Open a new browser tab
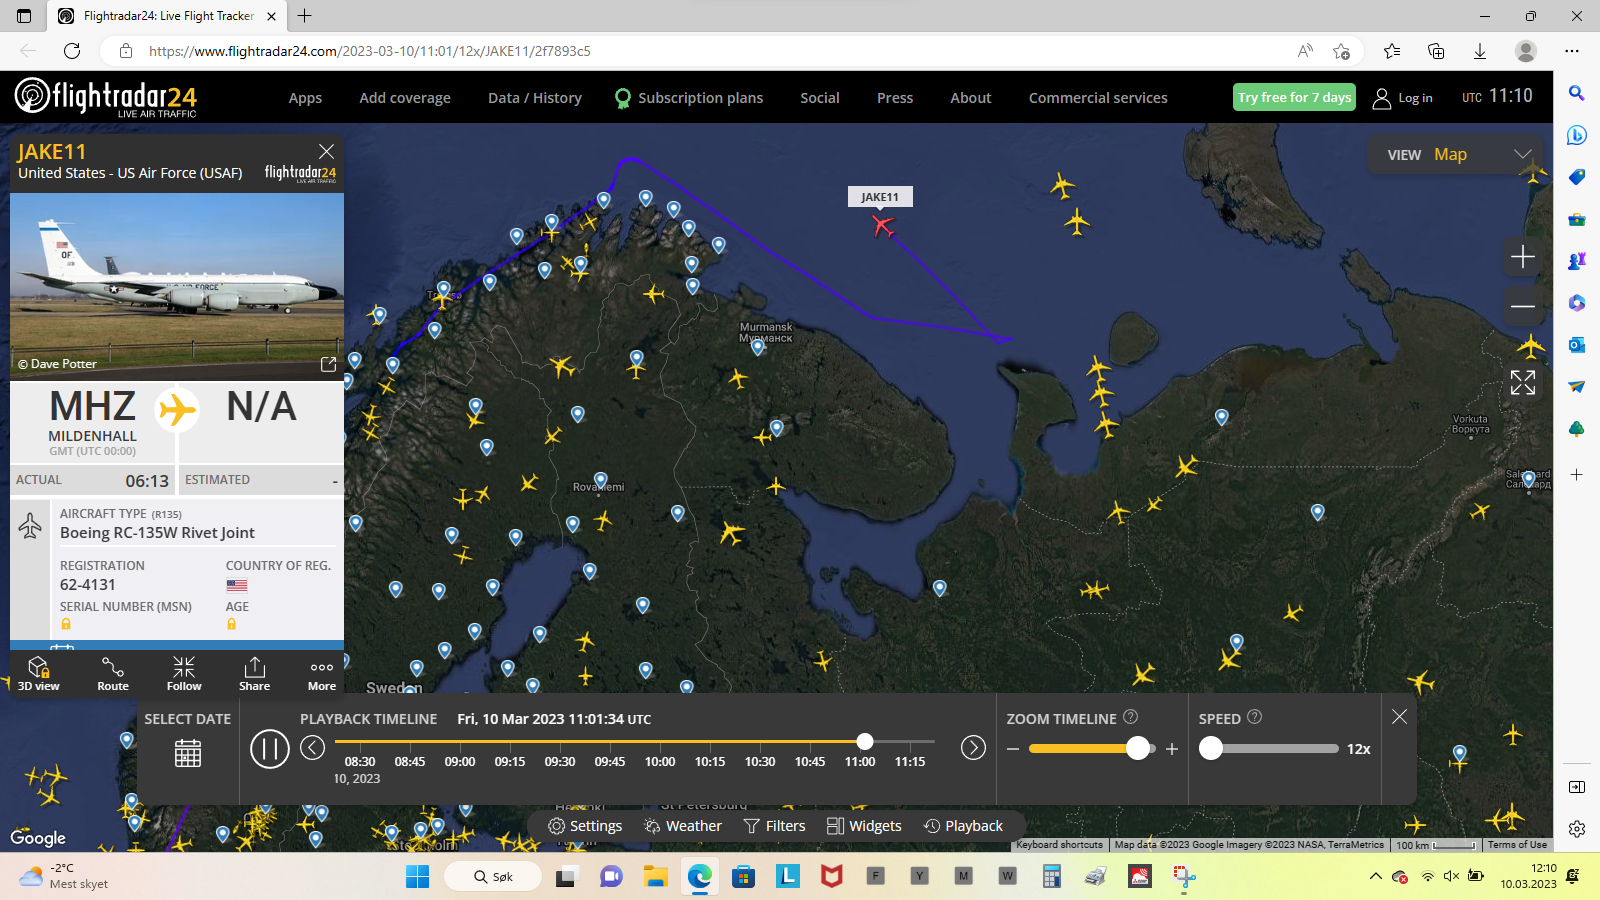Viewport: 1600px width, 900px height. tap(305, 16)
